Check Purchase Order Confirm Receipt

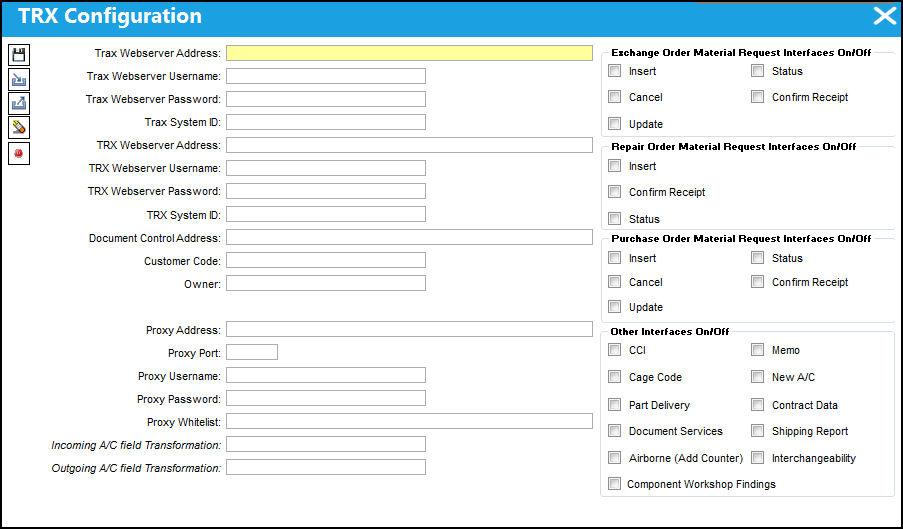tap(758, 282)
